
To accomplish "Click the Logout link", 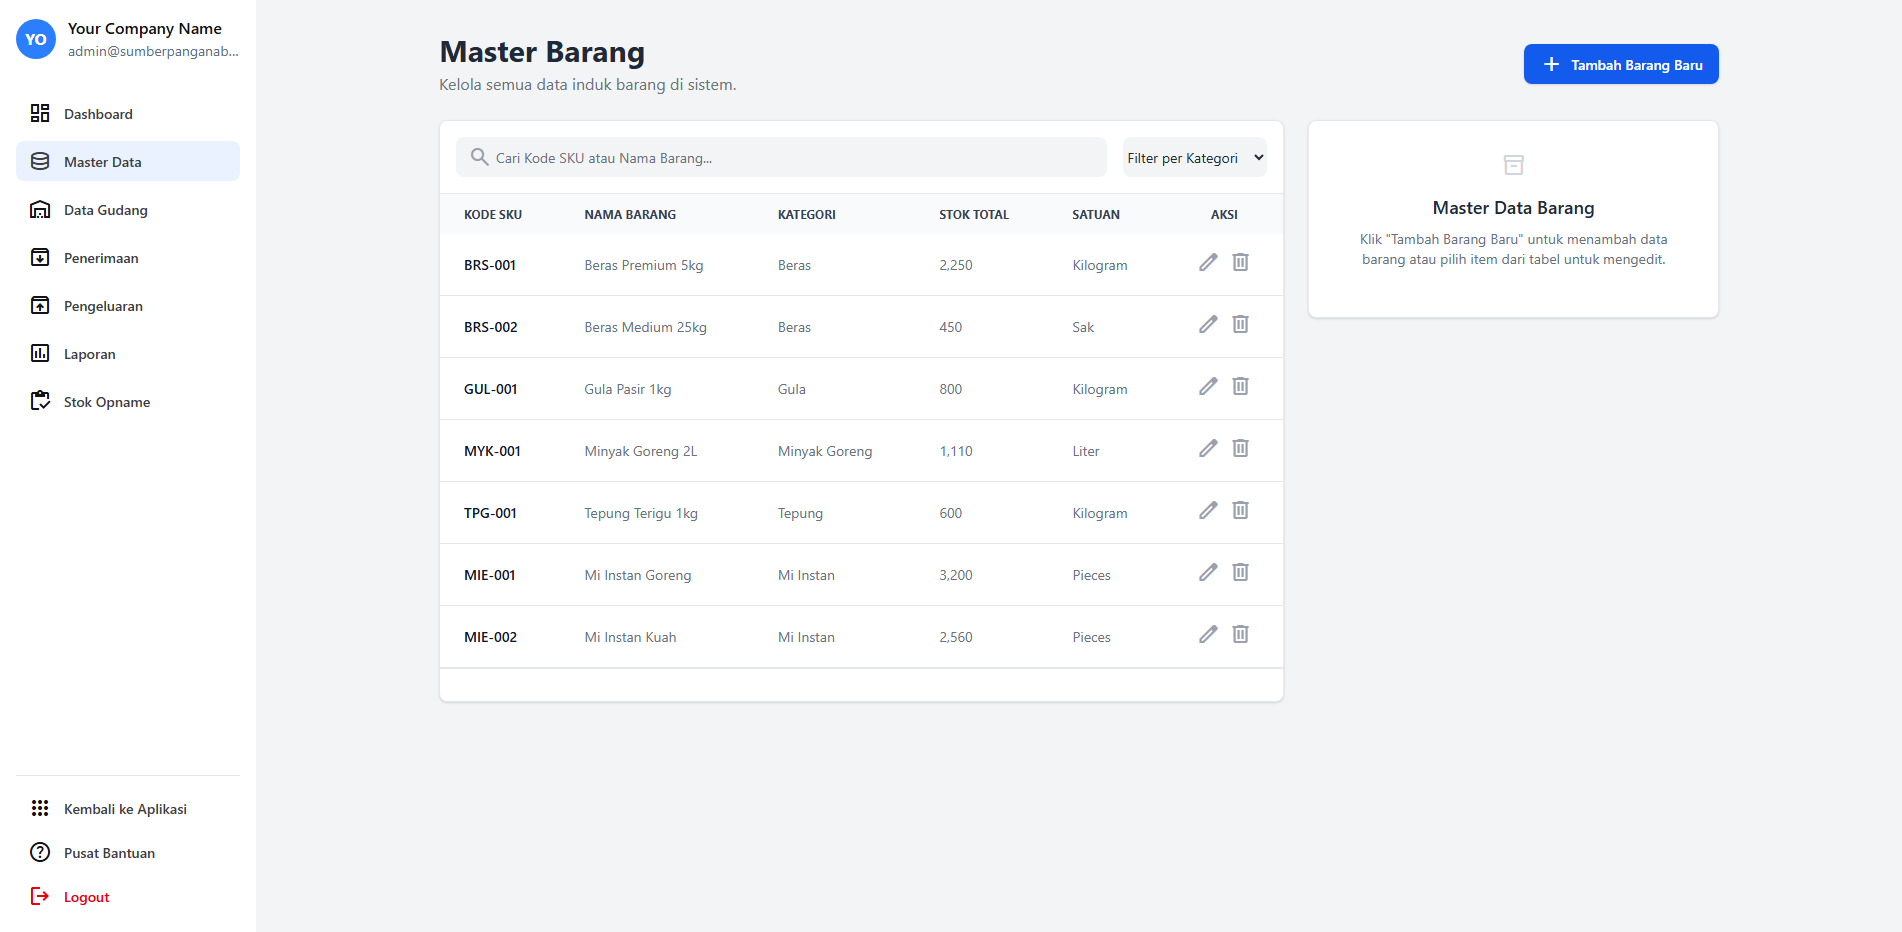I will pos(86,897).
